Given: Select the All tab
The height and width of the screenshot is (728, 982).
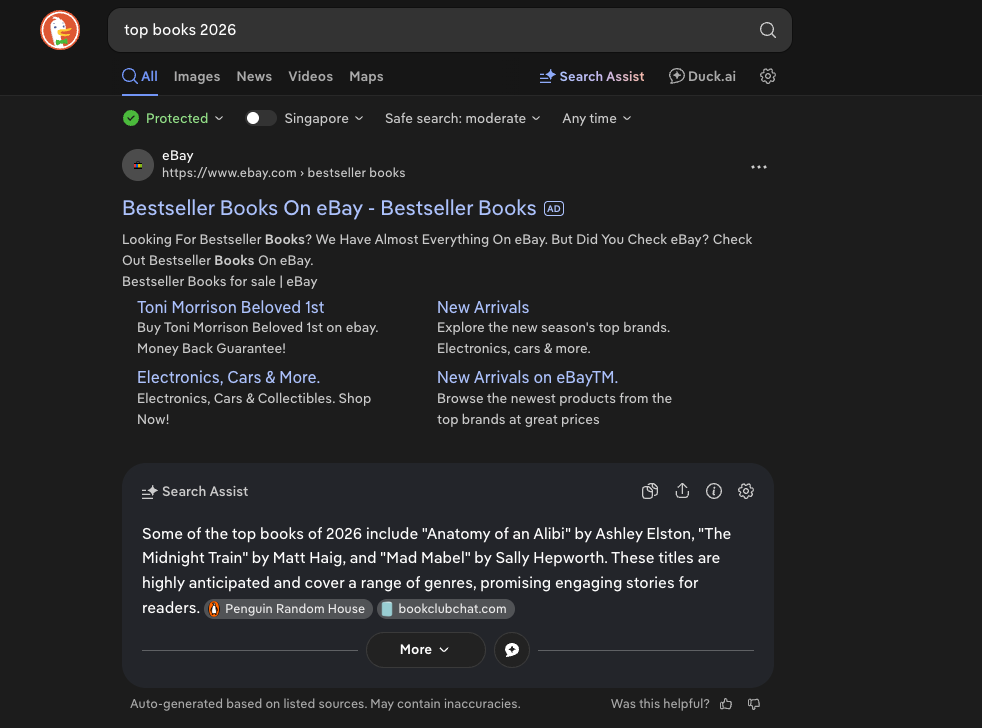Looking at the screenshot, I should click(140, 76).
